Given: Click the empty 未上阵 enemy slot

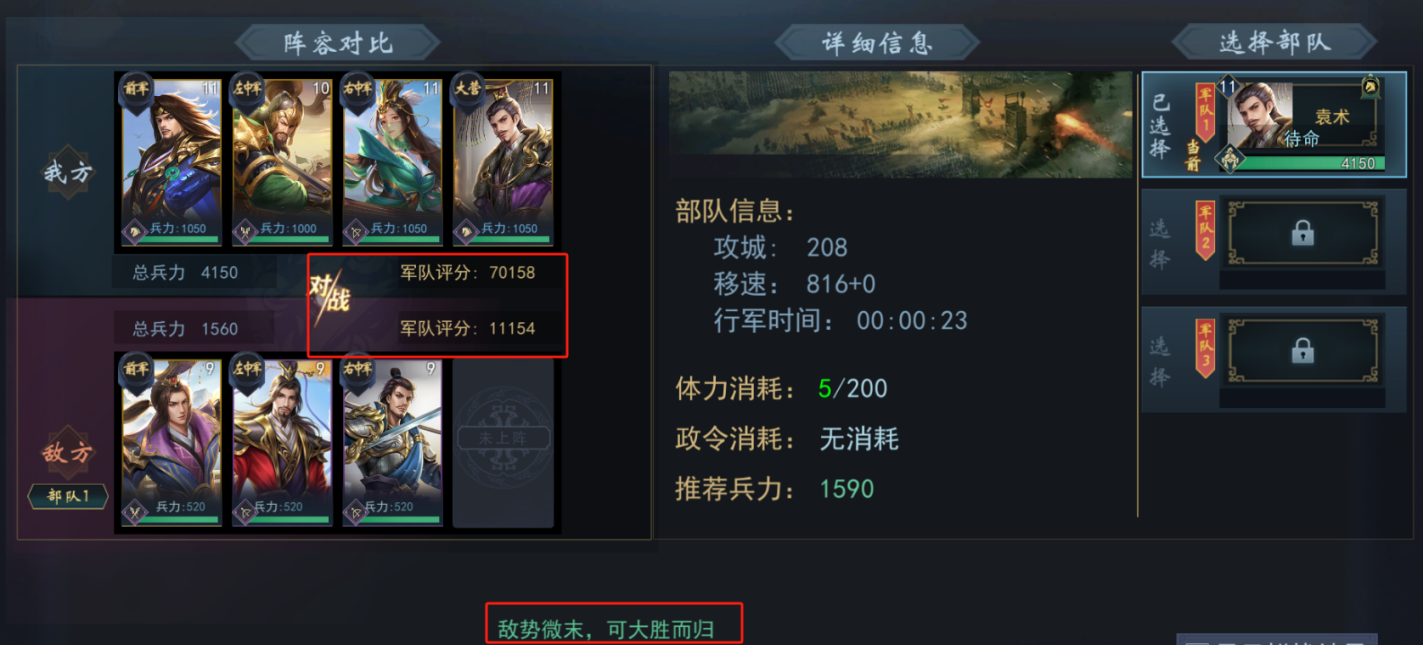Looking at the screenshot, I should click(503, 442).
